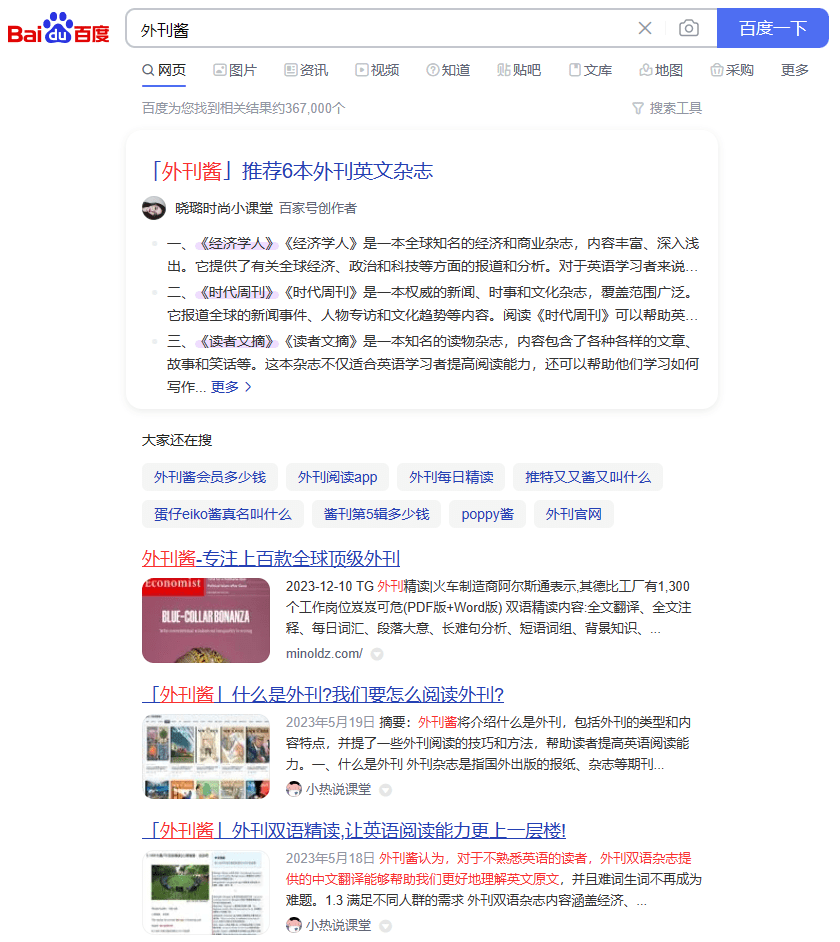The image size is (840, 942).
Task: Click highlighted 《经济学人》 heading
Action: pos(236,243)
